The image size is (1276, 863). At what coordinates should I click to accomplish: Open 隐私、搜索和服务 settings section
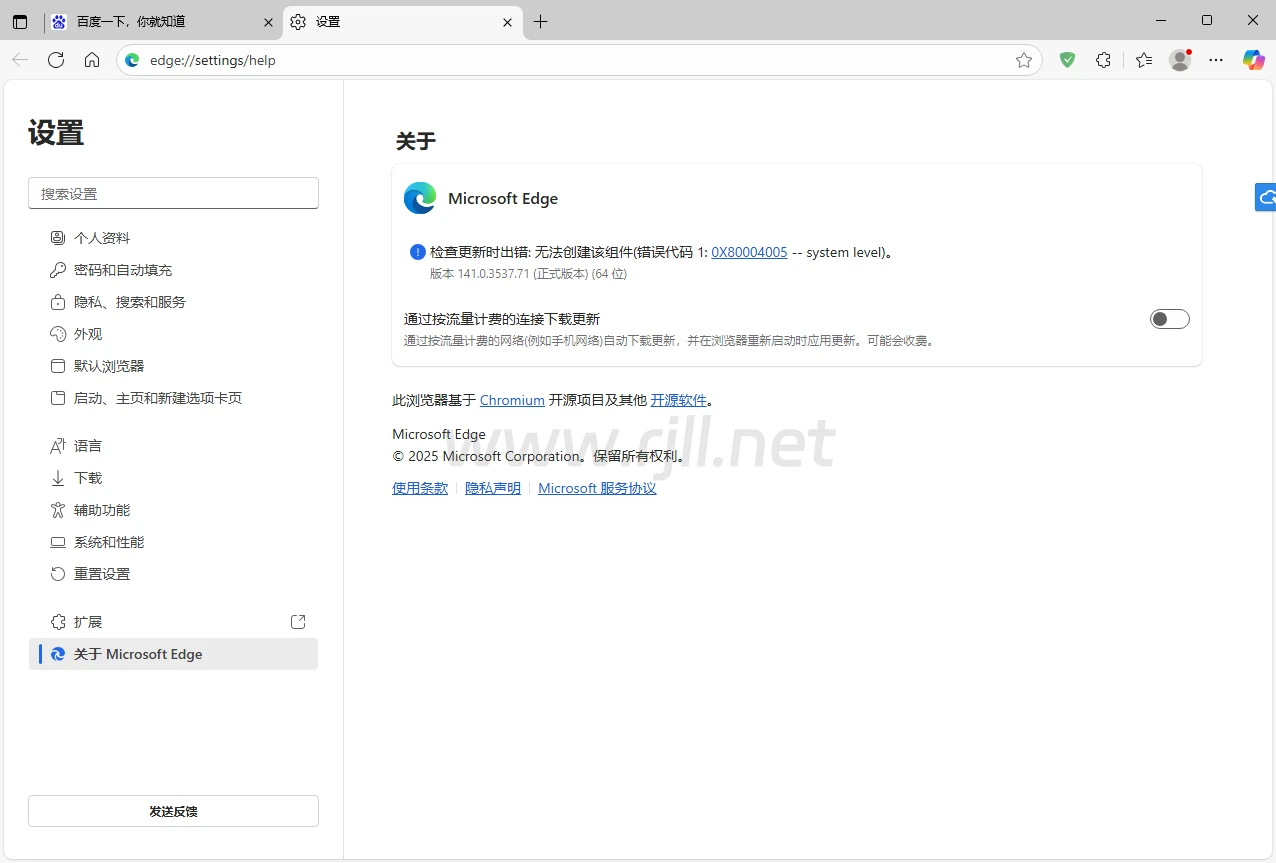pyautogui.click(x=130, y=302)
